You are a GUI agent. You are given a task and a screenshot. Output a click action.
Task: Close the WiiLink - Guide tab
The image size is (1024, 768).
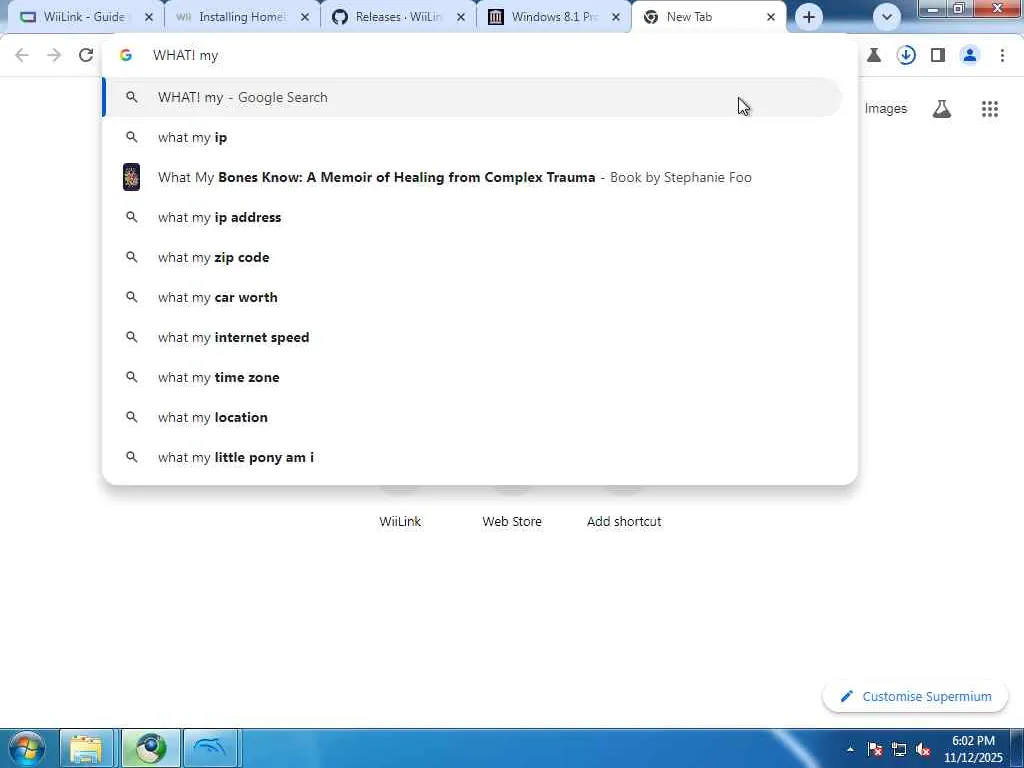click(x=148, y=18)
